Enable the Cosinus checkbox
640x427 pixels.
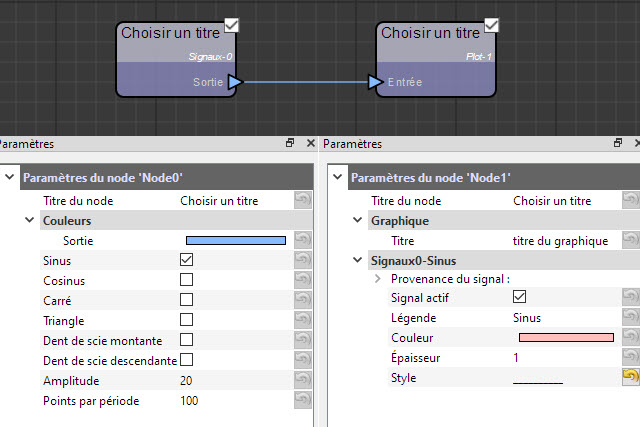[187, 280]
